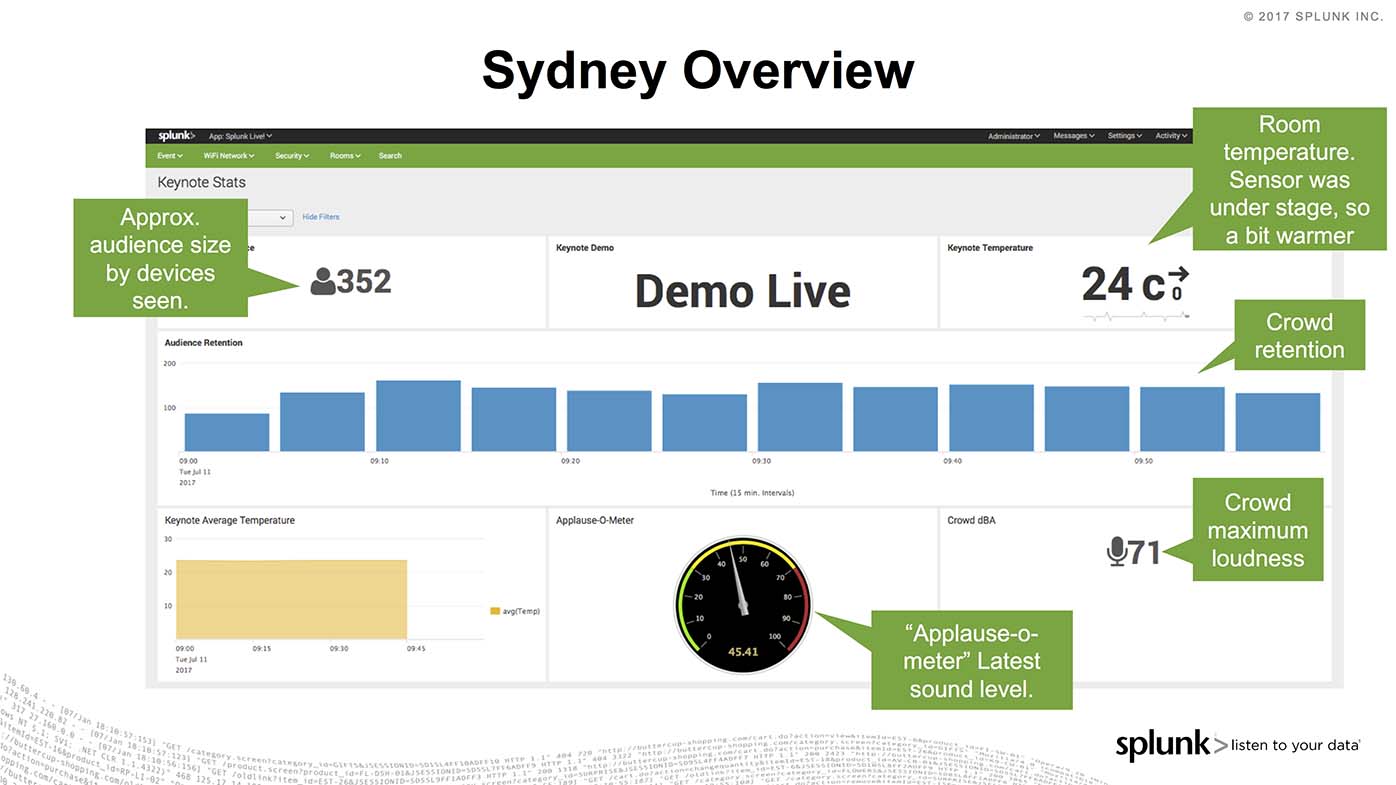Image resolution: width=1396 pixels, height=785 pixels.
Task: Click the Keynote Average Temperature panel title
Action: (x=230, y=520)
